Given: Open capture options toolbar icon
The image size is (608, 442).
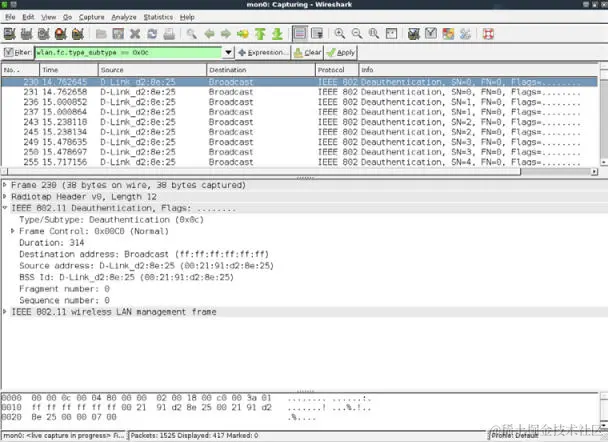Looking at the screenshot, I should [x=26, y=34].
